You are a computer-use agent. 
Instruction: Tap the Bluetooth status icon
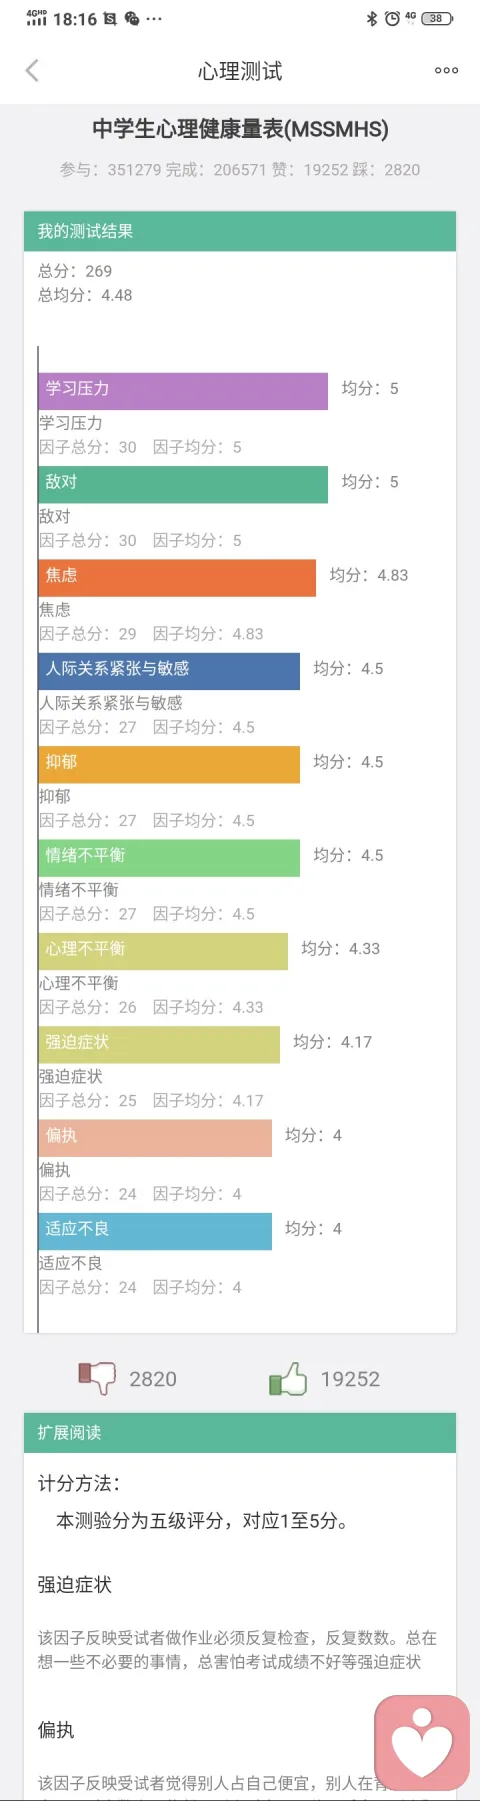[372, 18]
